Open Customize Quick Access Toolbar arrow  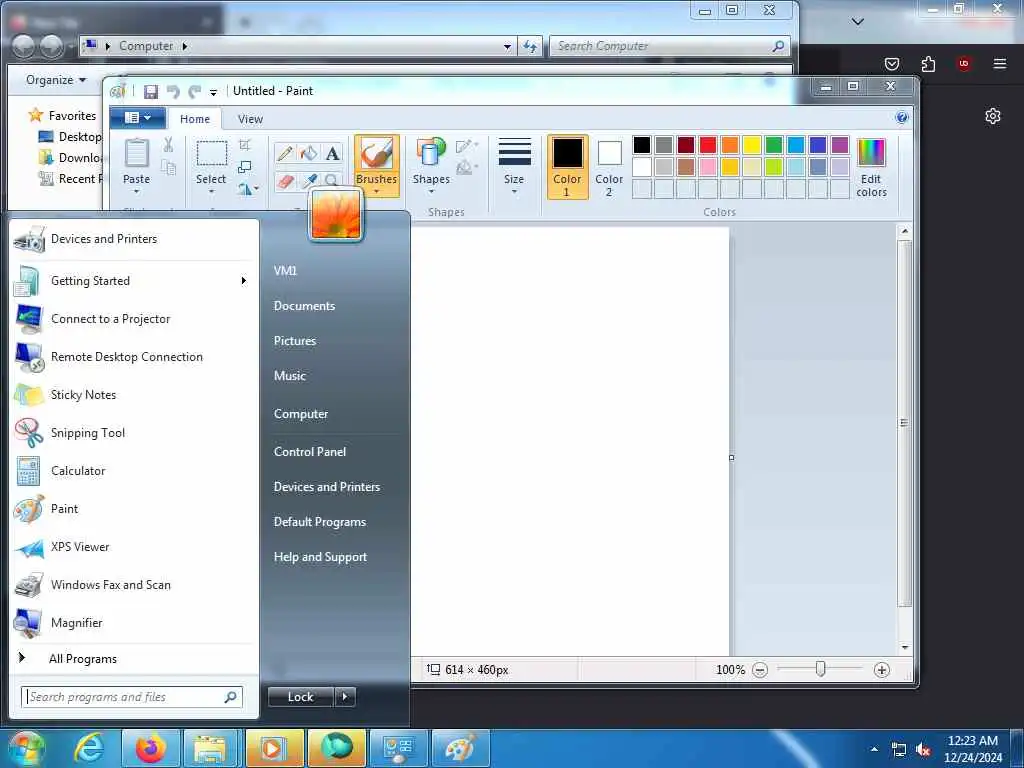click(213, 92)
